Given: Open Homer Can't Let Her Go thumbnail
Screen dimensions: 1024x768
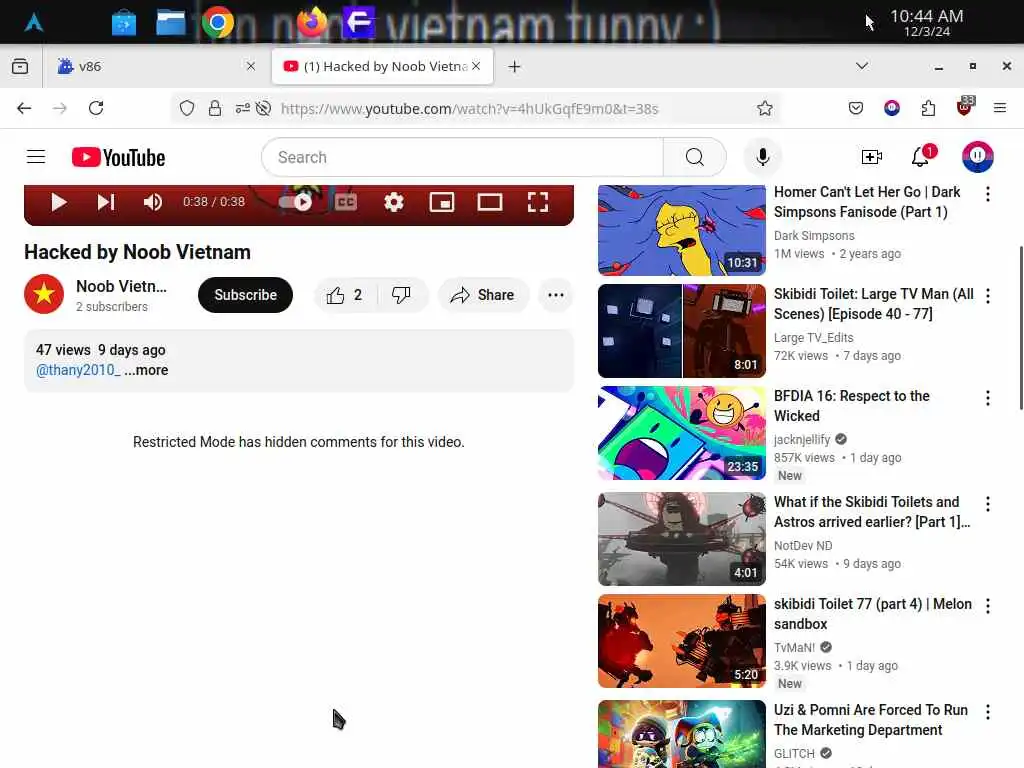Looking at the screenshot, I should [682, 230].
